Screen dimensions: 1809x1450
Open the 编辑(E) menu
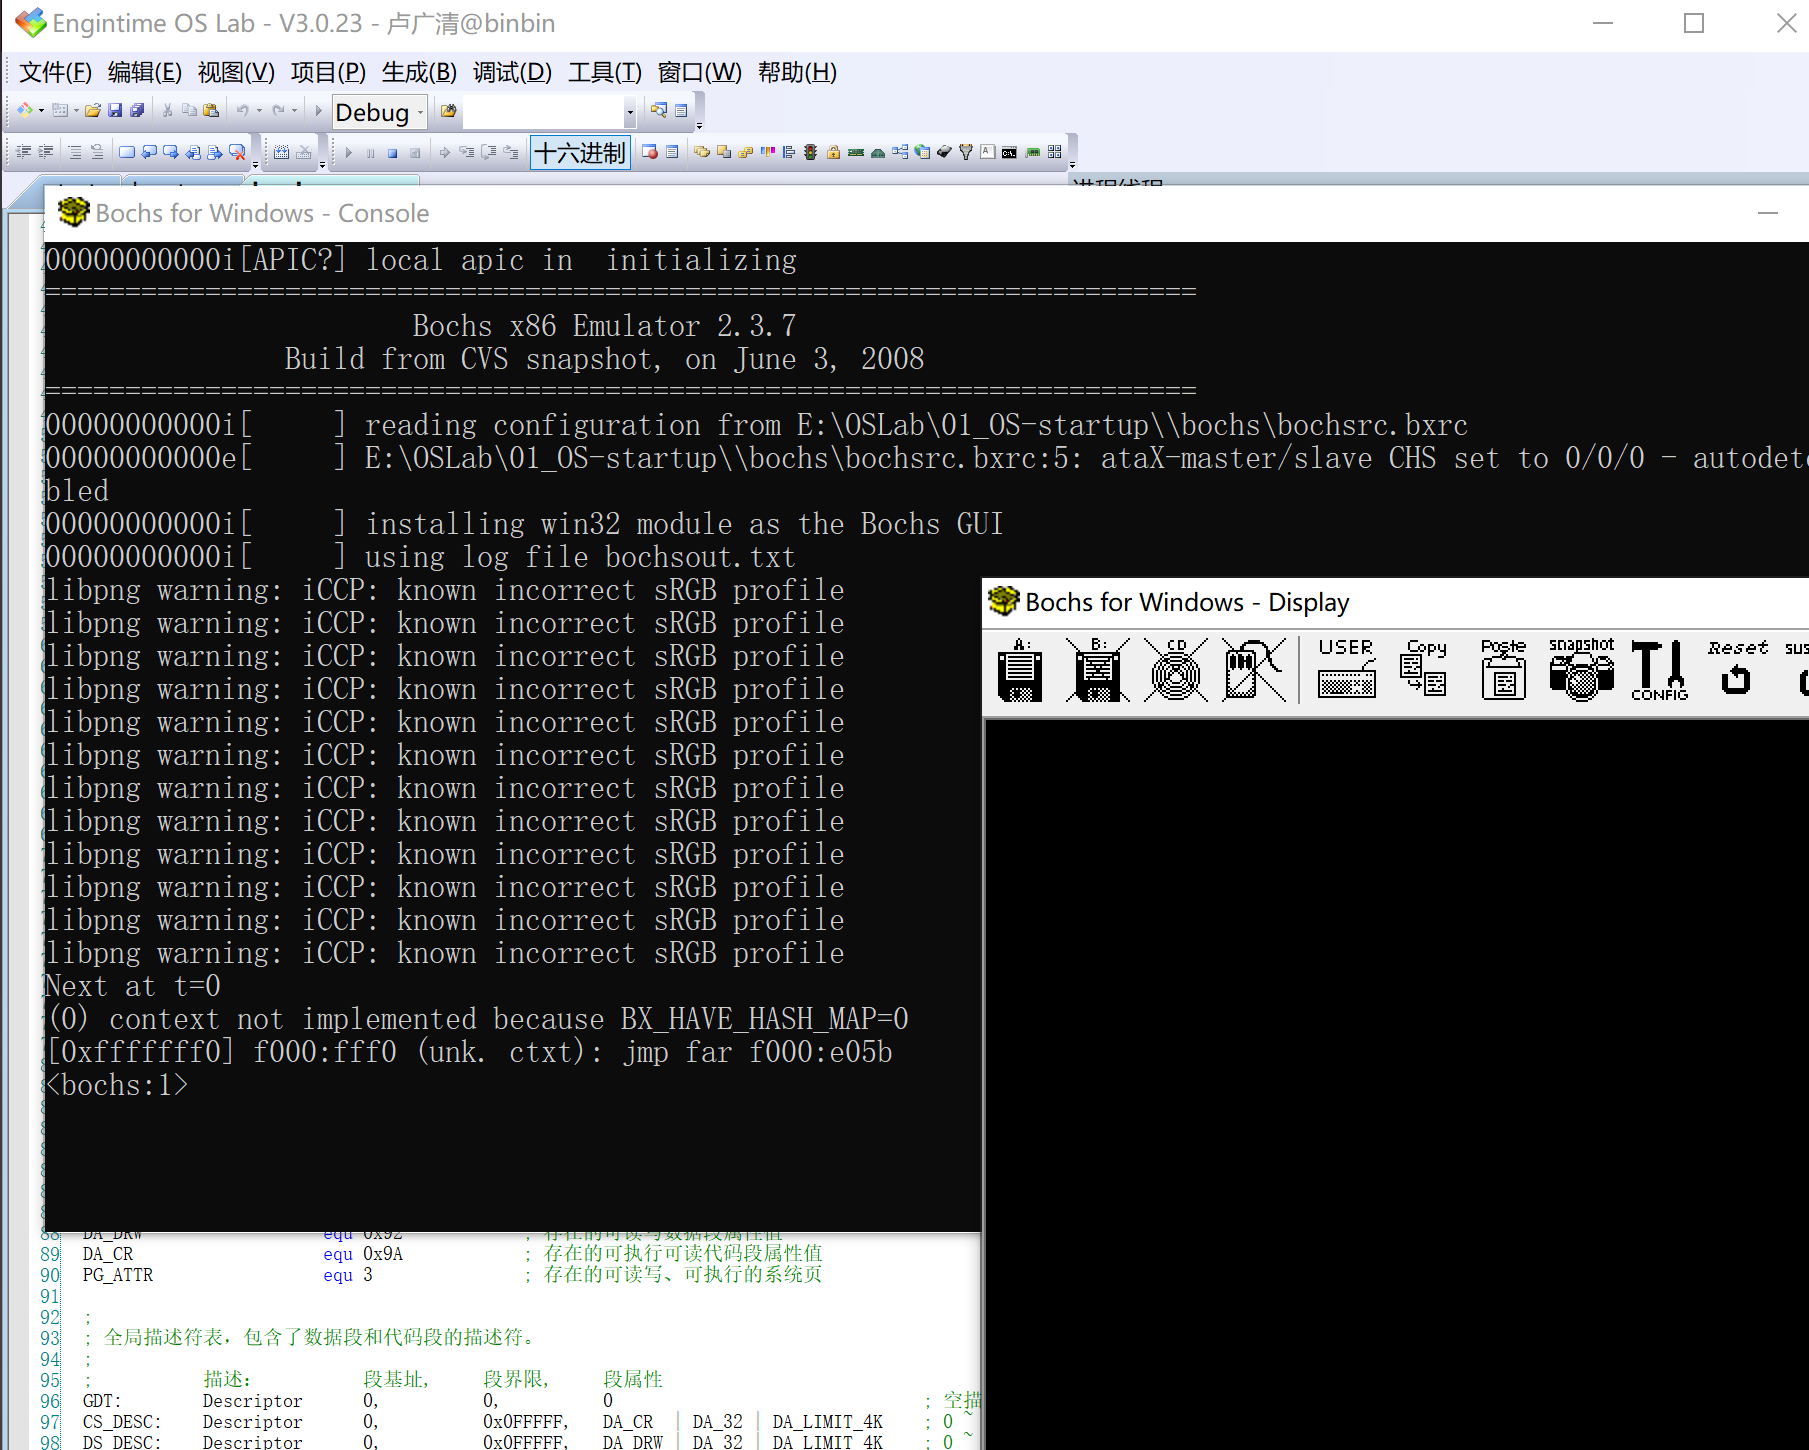coord(144,72)
